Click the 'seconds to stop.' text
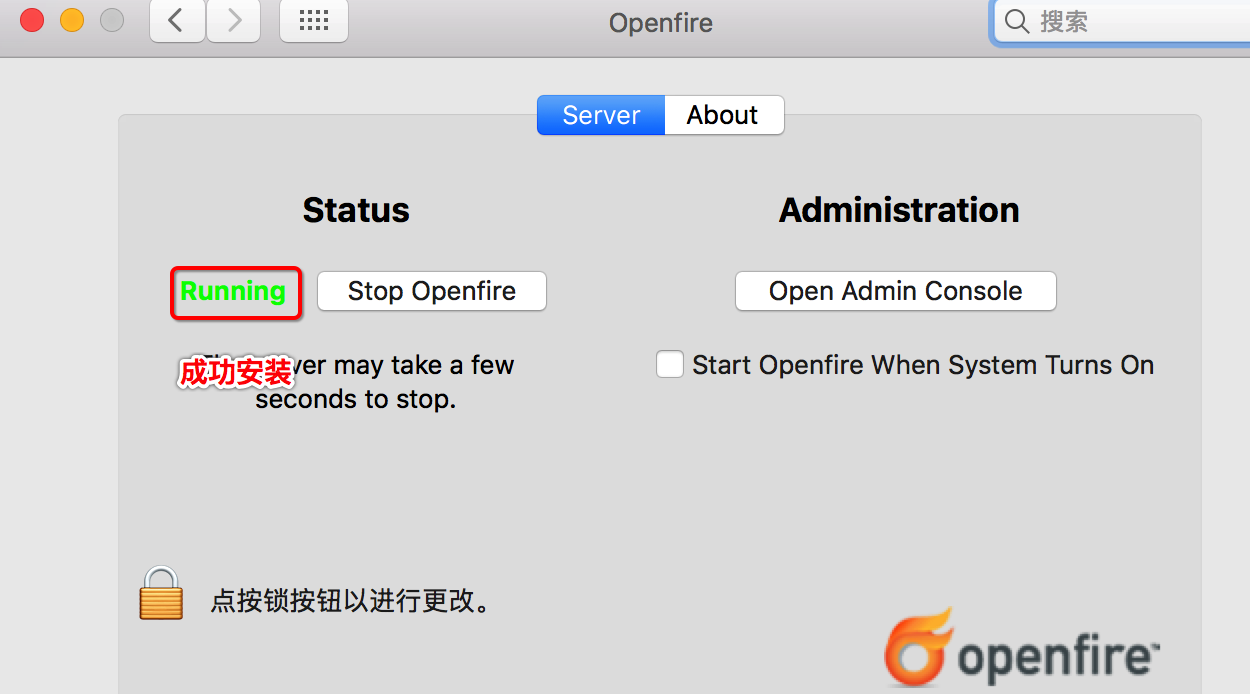The height and width of the screenshot is (694, 1250). (356, 399)
